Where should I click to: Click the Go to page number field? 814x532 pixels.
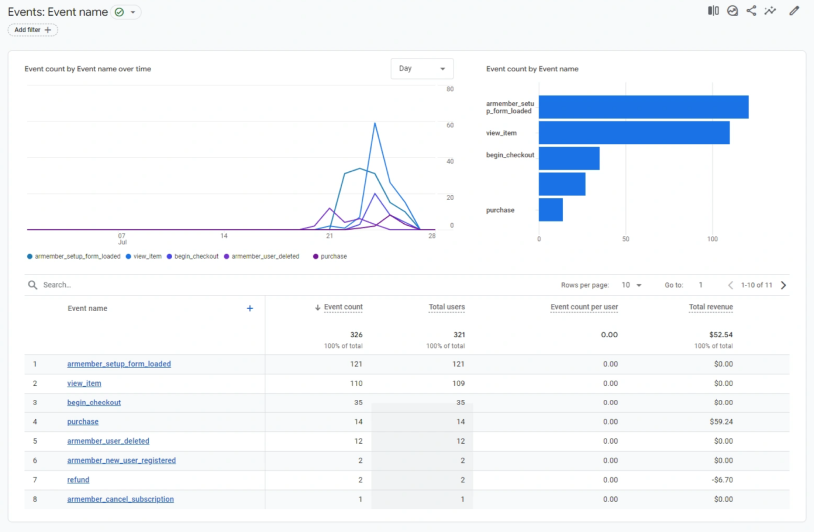click(x=700, y=285)
